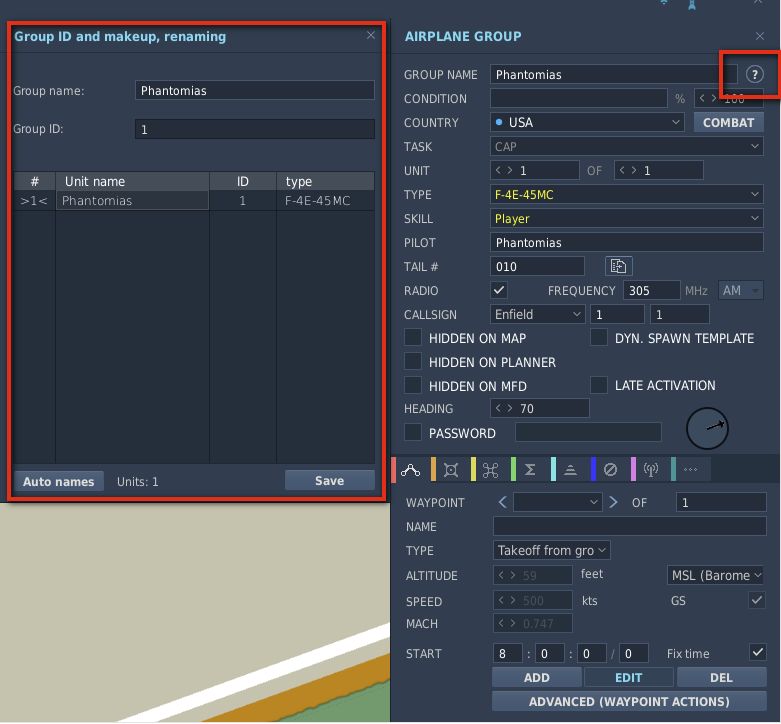This screenshot has height=724, width=781.
Task: Click the PILOT name field
Action: click(x=627, y=242)
